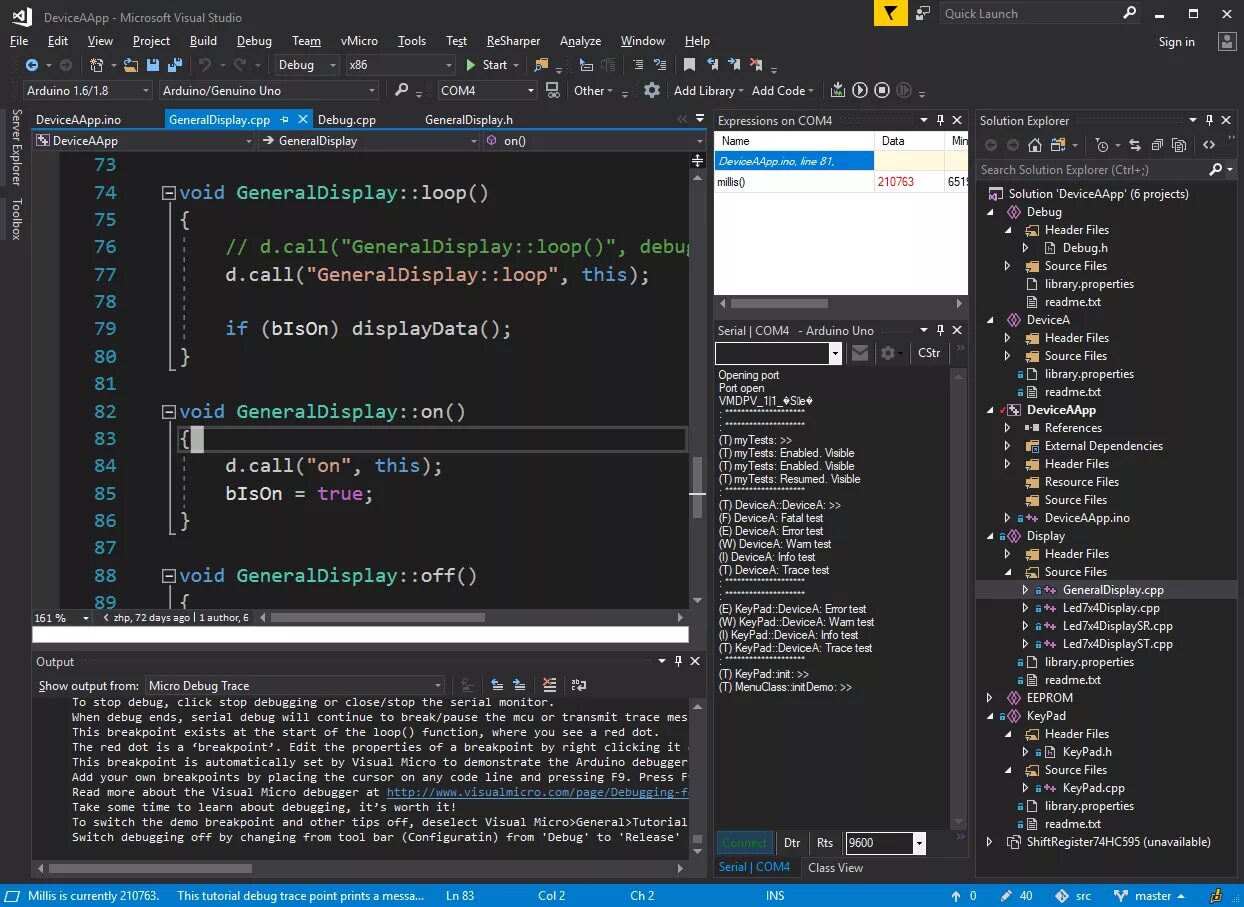Open the 9600 baud rate dropdown
This screenshot has height=907, width=1244.
[x=885, y=843]
